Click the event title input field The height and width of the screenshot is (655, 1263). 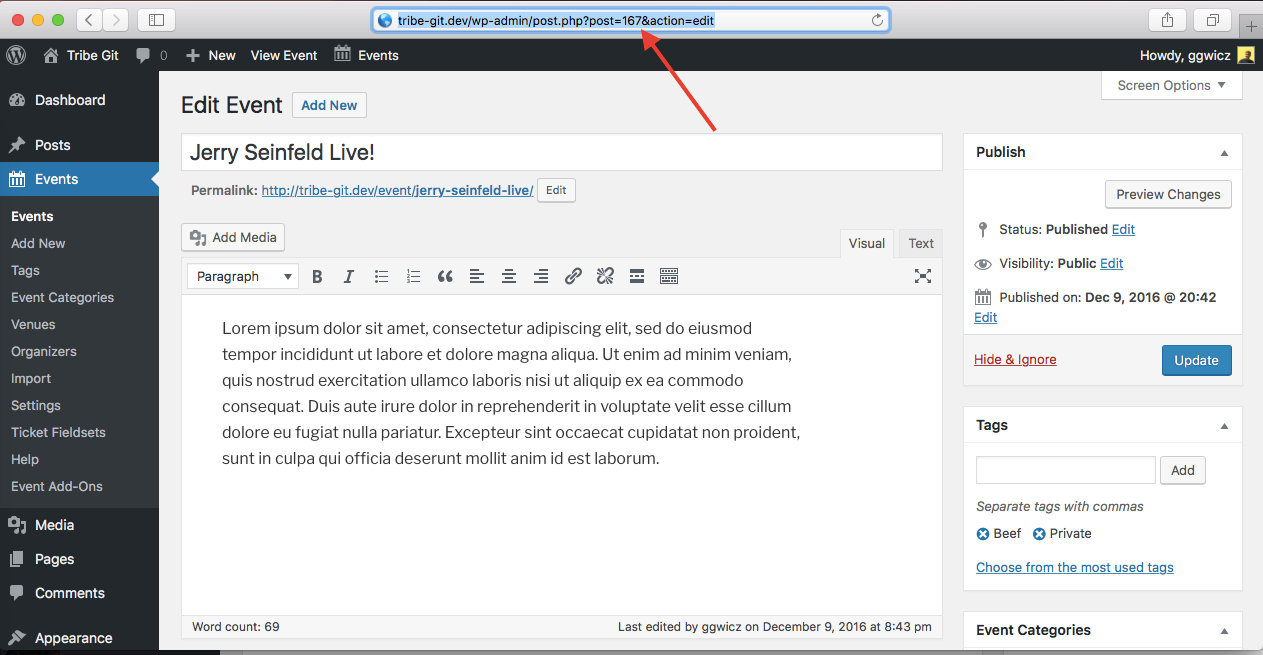click(561, 152)
